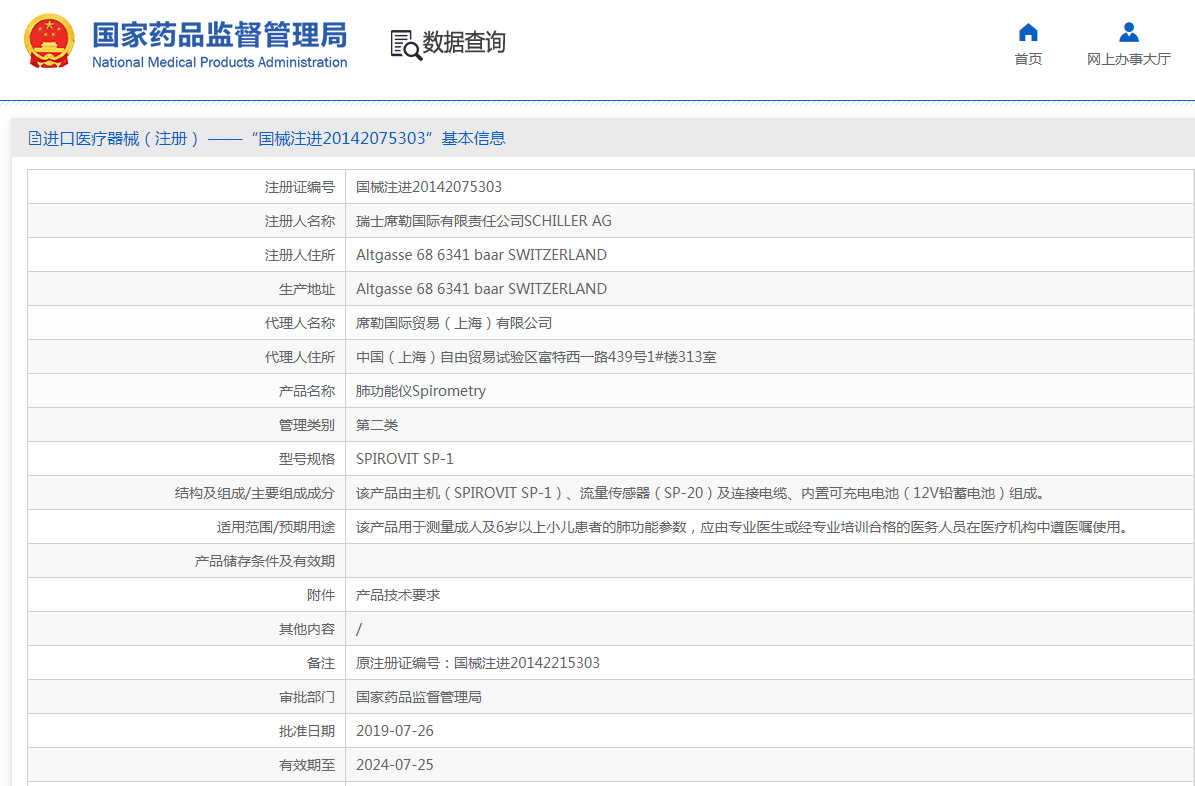This screenshot has height=786, width=1195.
Task: Click the document icon before 进口医疗器械
Action: pos(34,138)
